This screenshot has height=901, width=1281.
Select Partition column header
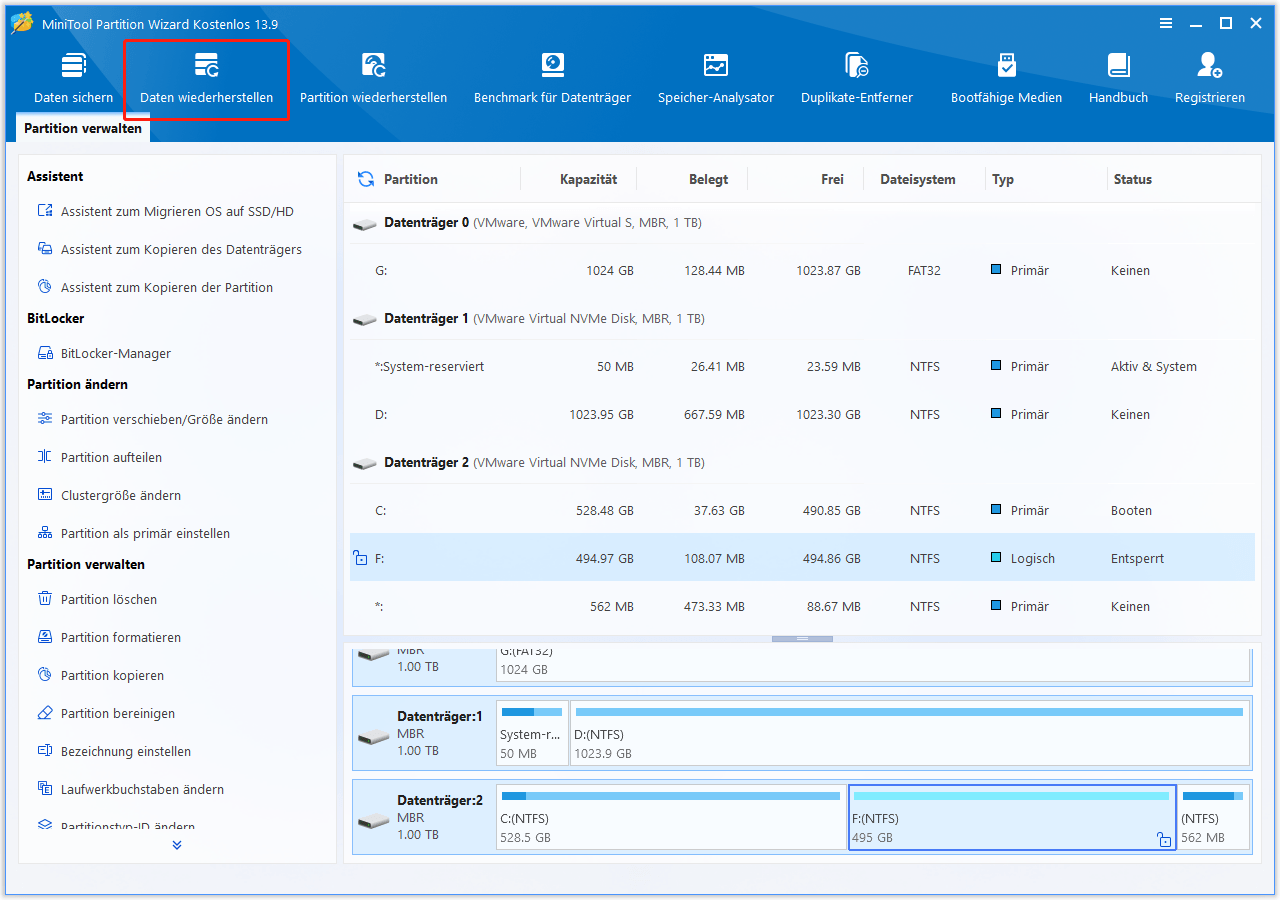pyautogui.click(x=411, y=180)
